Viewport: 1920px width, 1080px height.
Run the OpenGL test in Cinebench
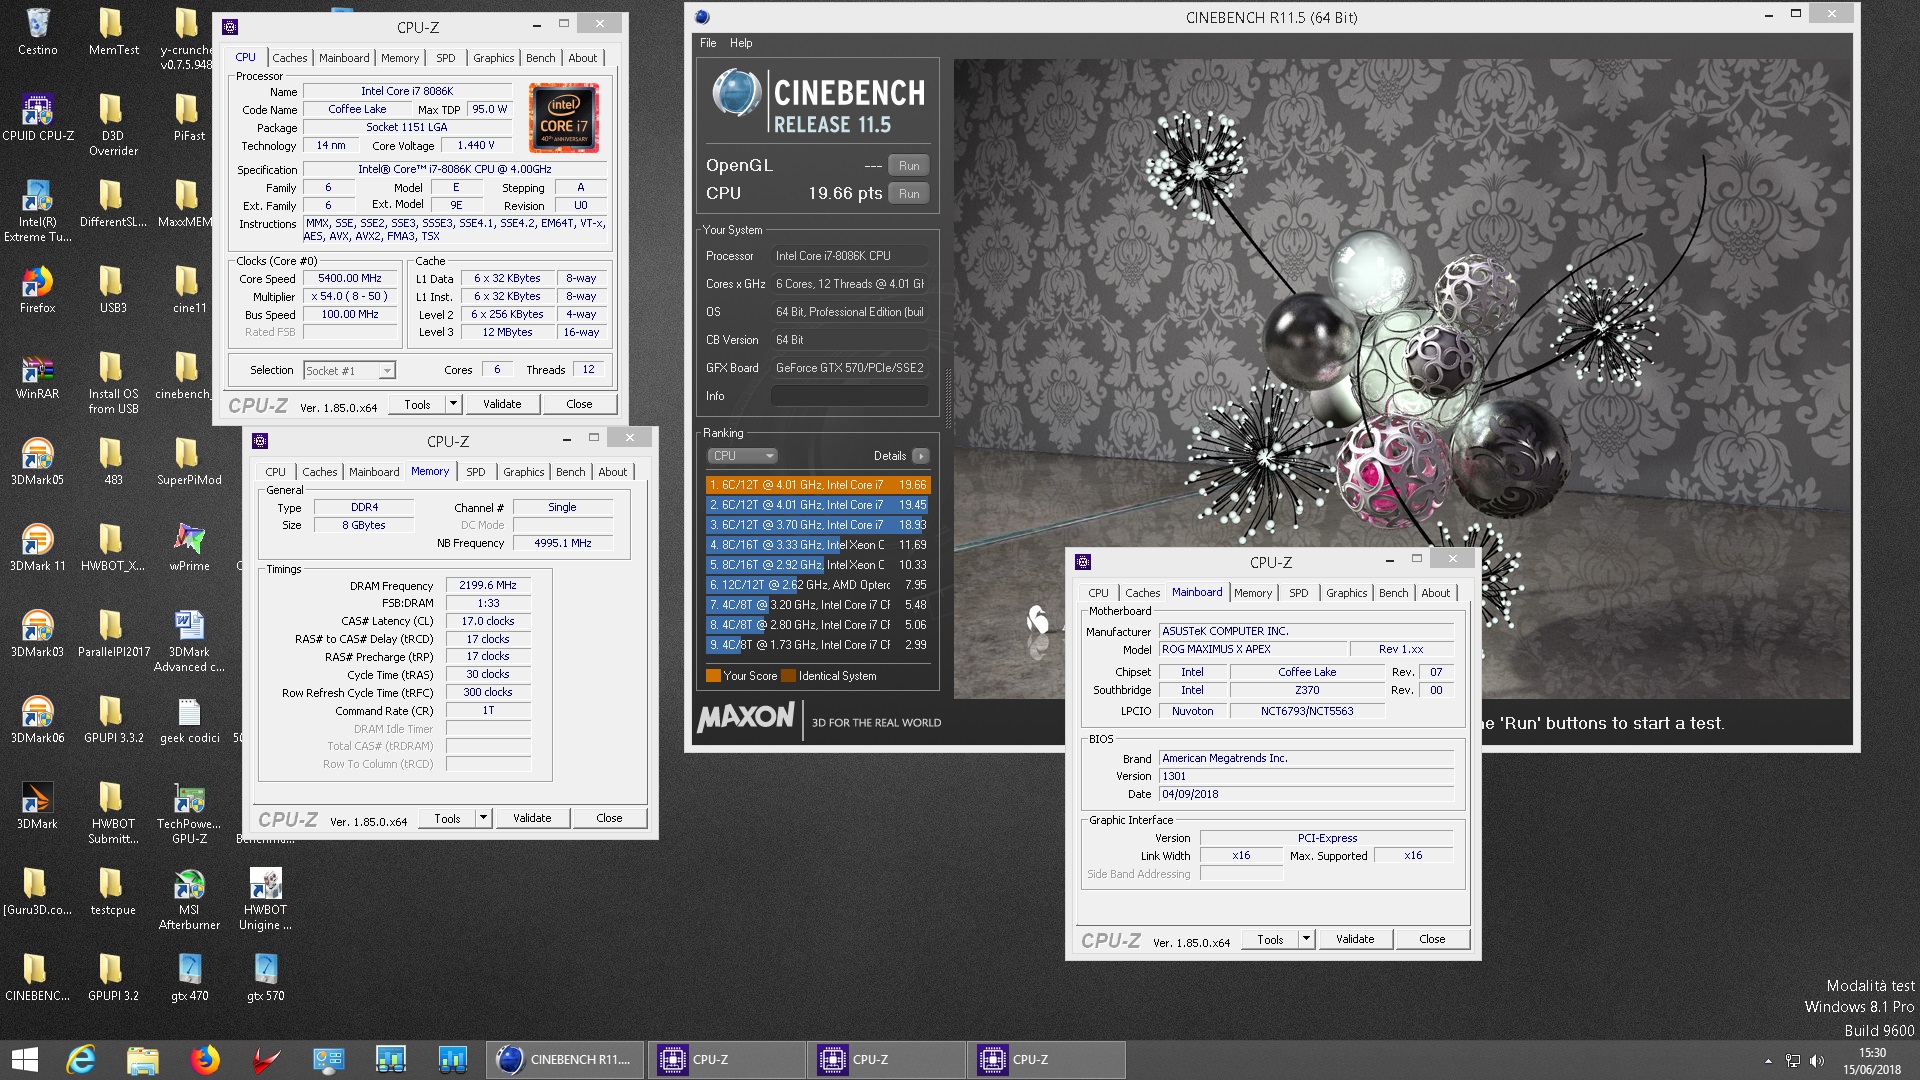click(x=909, y=166)
